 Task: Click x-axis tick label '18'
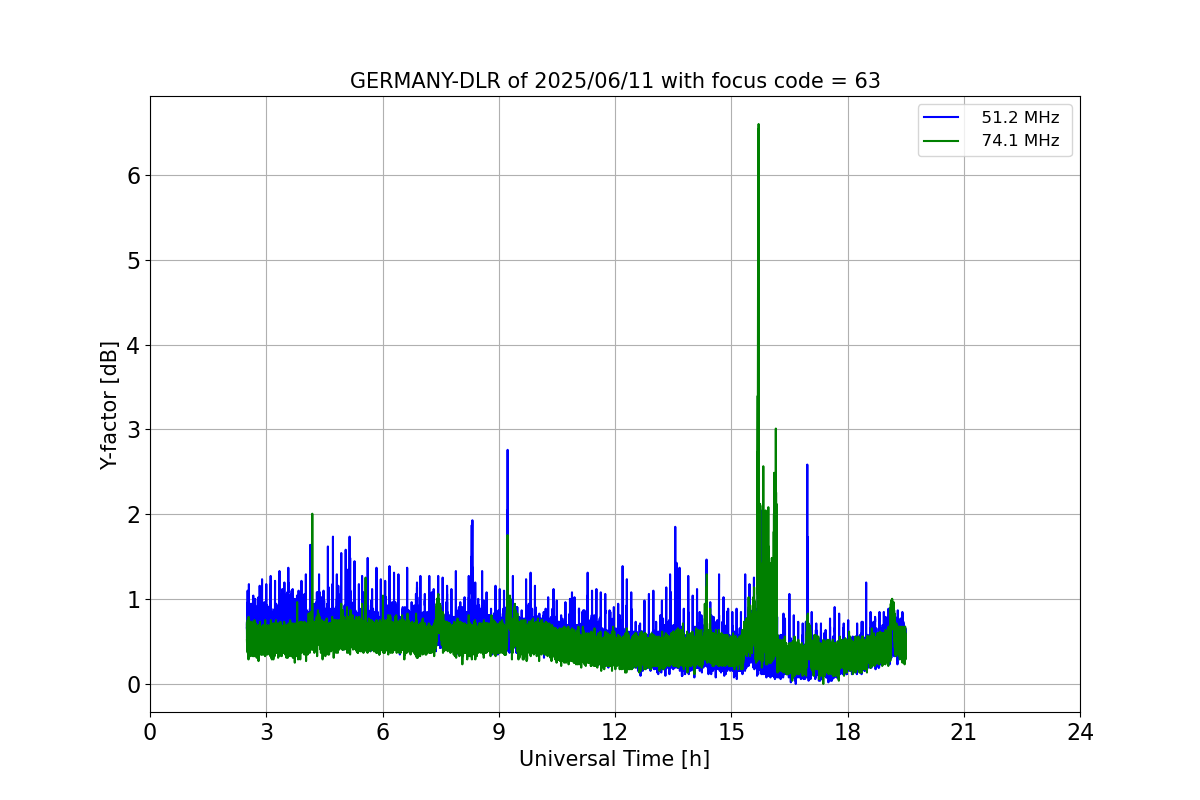click(847, 732)
